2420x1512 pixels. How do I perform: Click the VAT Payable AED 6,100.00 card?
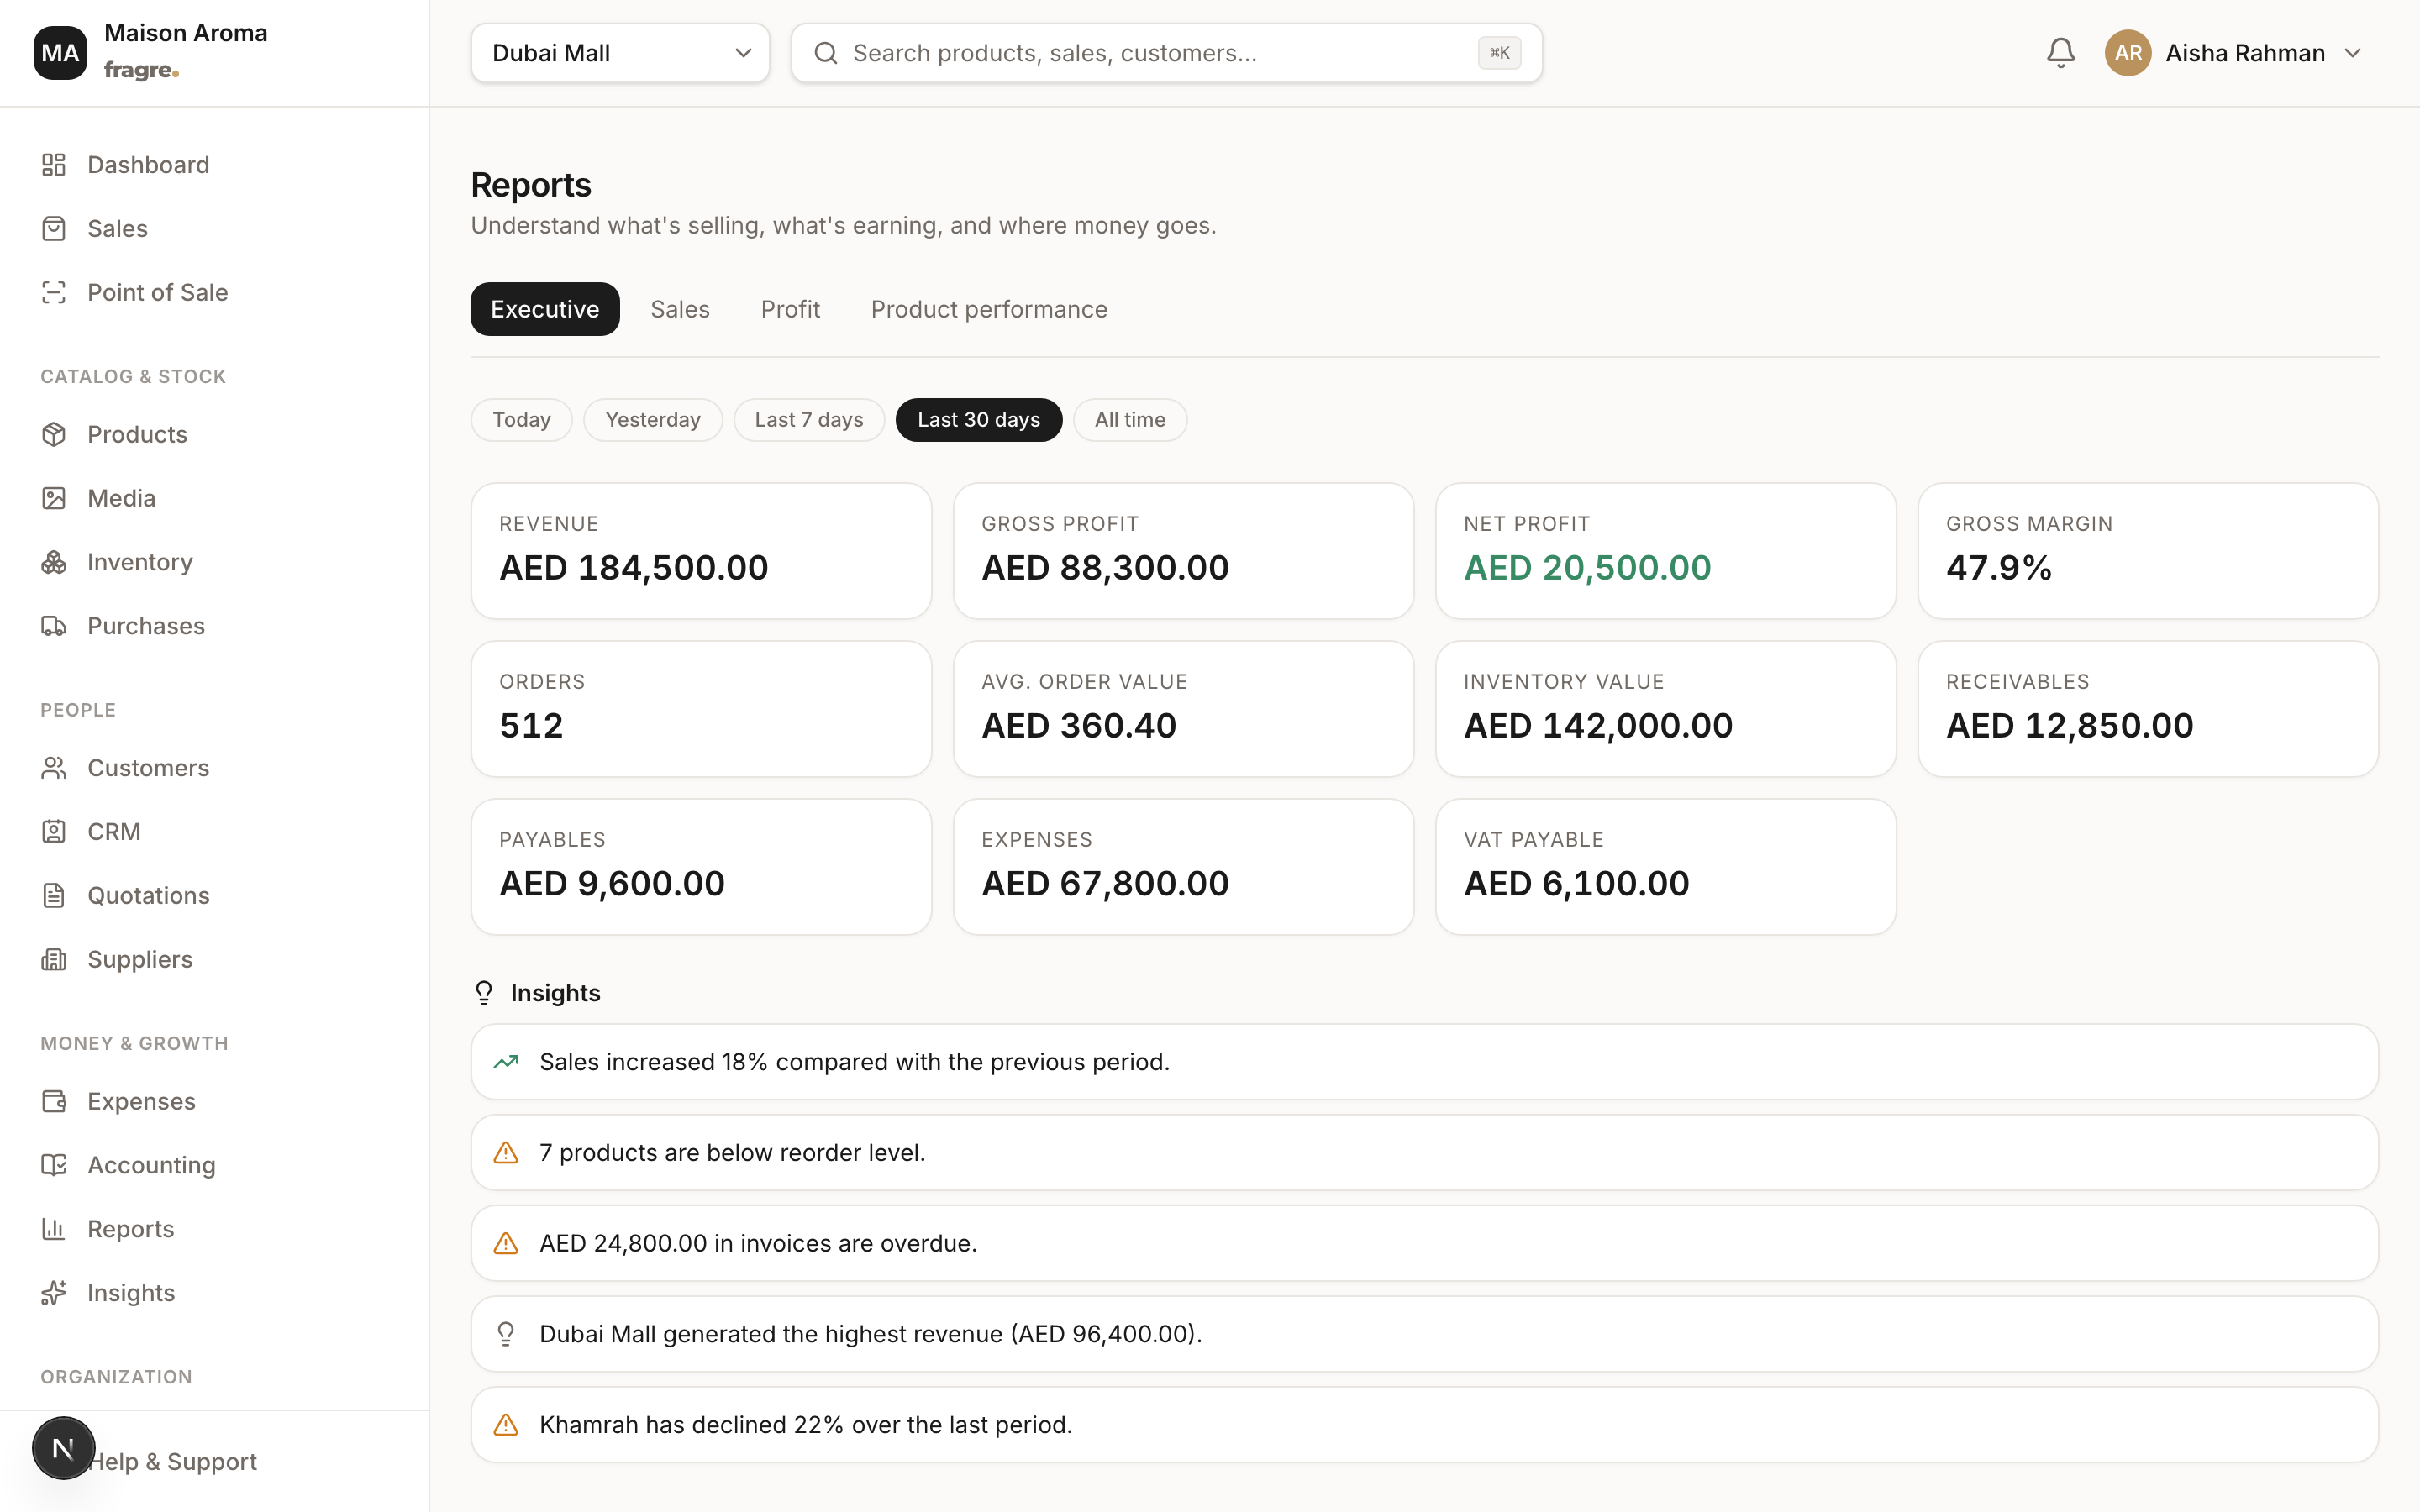click(x=1665, y=867)
